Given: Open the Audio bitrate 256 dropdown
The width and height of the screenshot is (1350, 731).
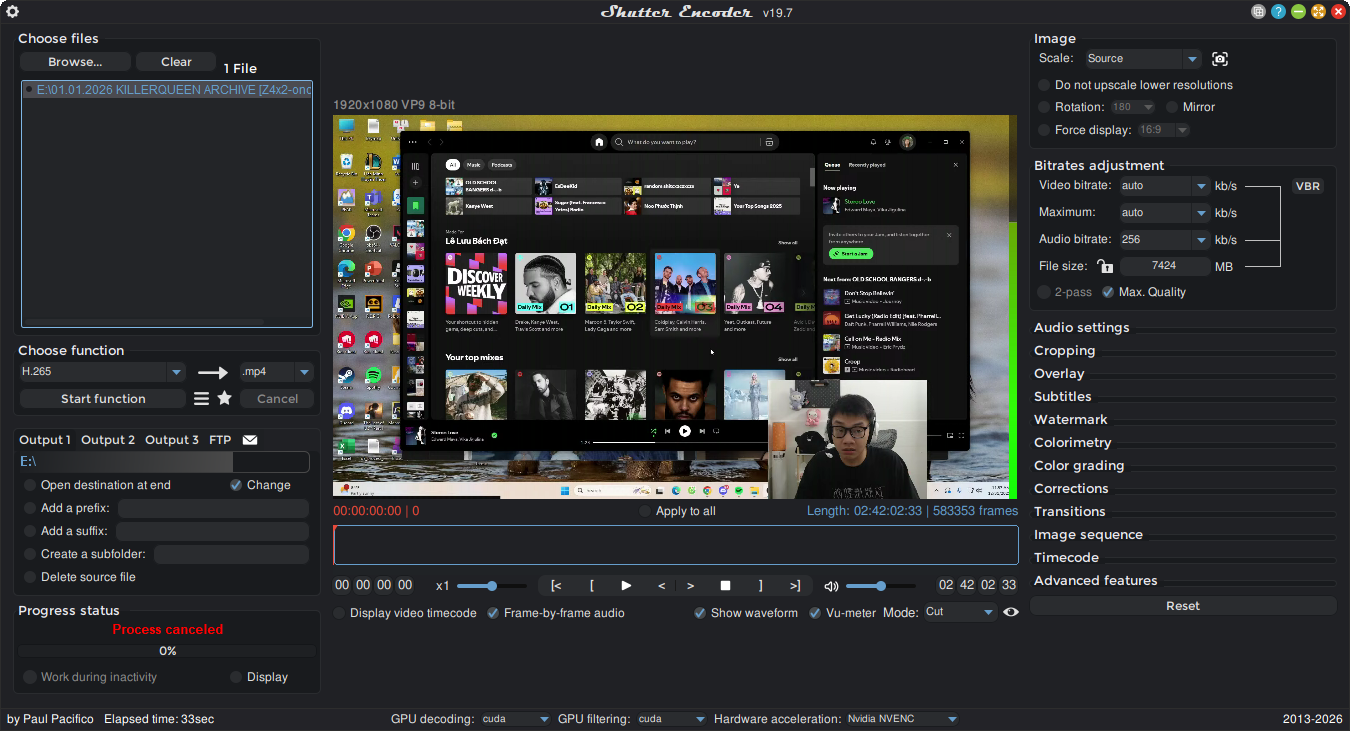Looking at the screenshot, I should click(x=1164, y=240).
